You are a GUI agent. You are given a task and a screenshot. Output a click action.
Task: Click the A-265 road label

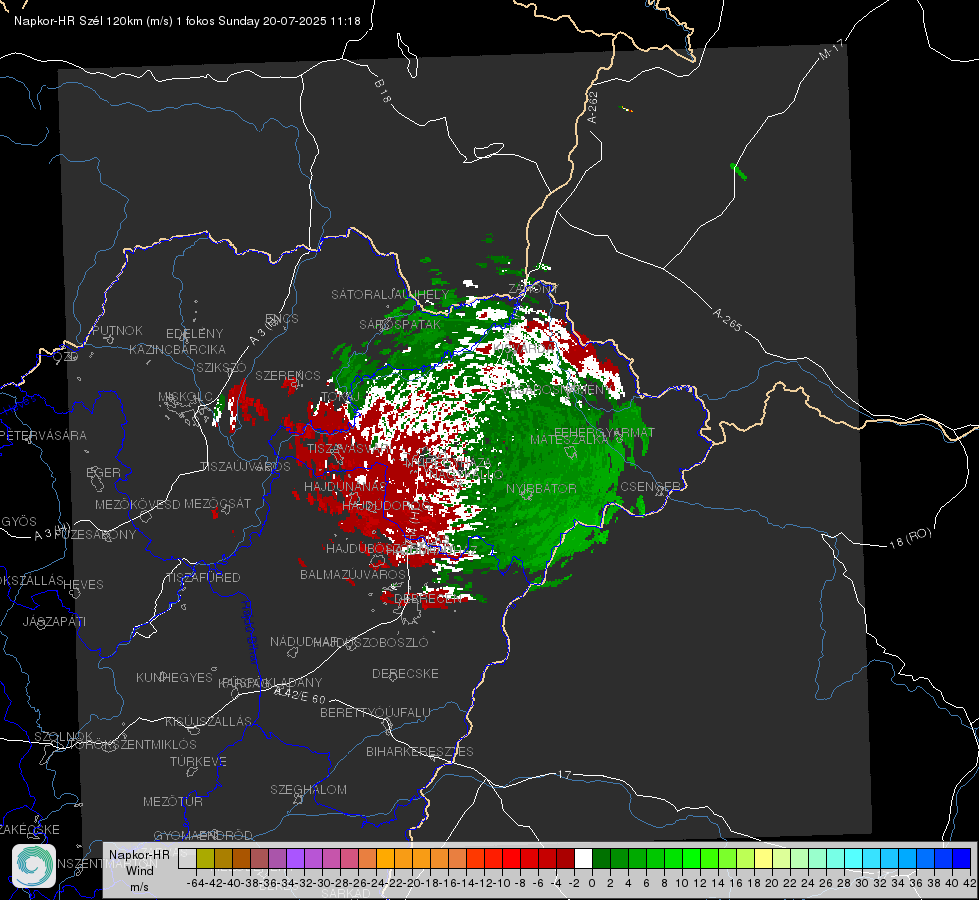(727, 320)
